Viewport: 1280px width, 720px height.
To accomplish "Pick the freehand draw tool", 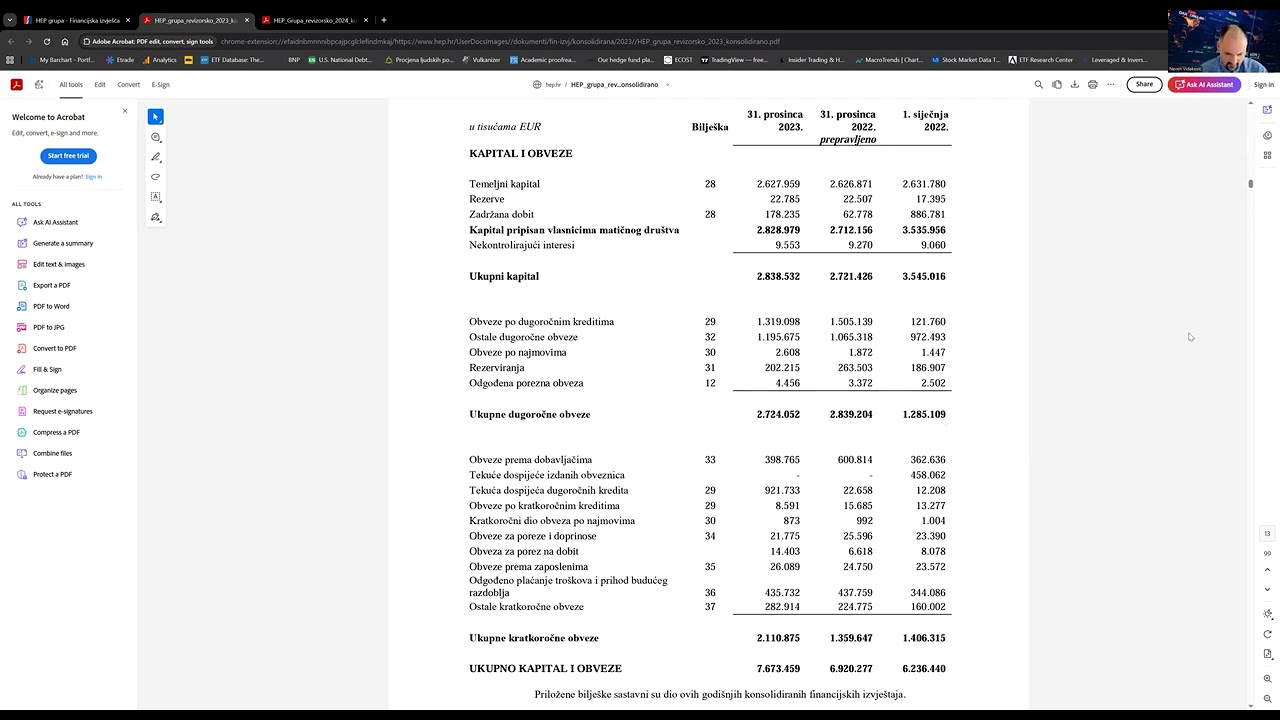I will click(x=155, y=177).
